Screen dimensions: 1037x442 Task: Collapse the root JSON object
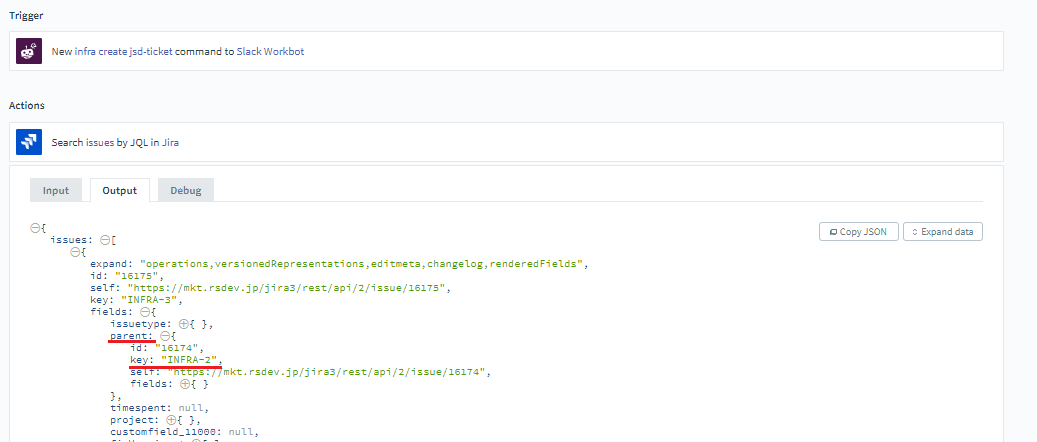34,228
